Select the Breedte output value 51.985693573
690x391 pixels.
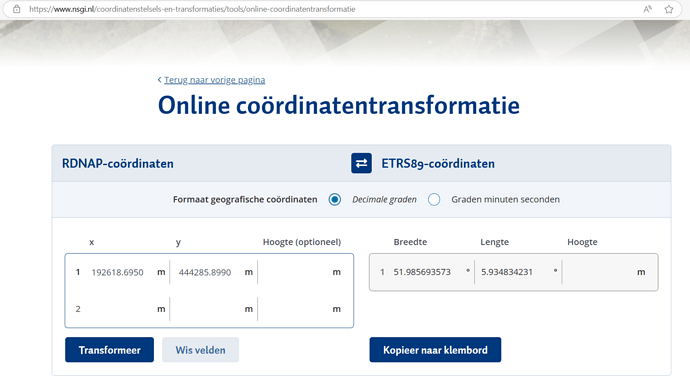(422, 272)
